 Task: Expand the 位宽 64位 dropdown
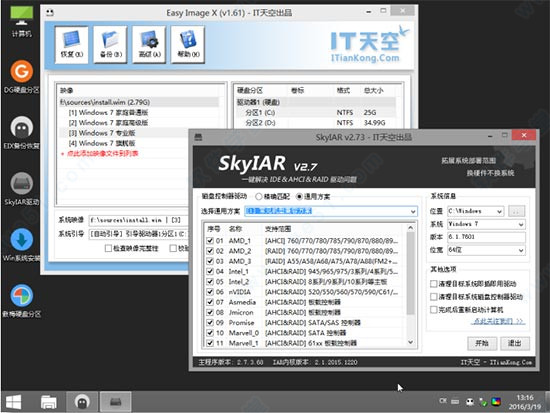click(521, 250)
